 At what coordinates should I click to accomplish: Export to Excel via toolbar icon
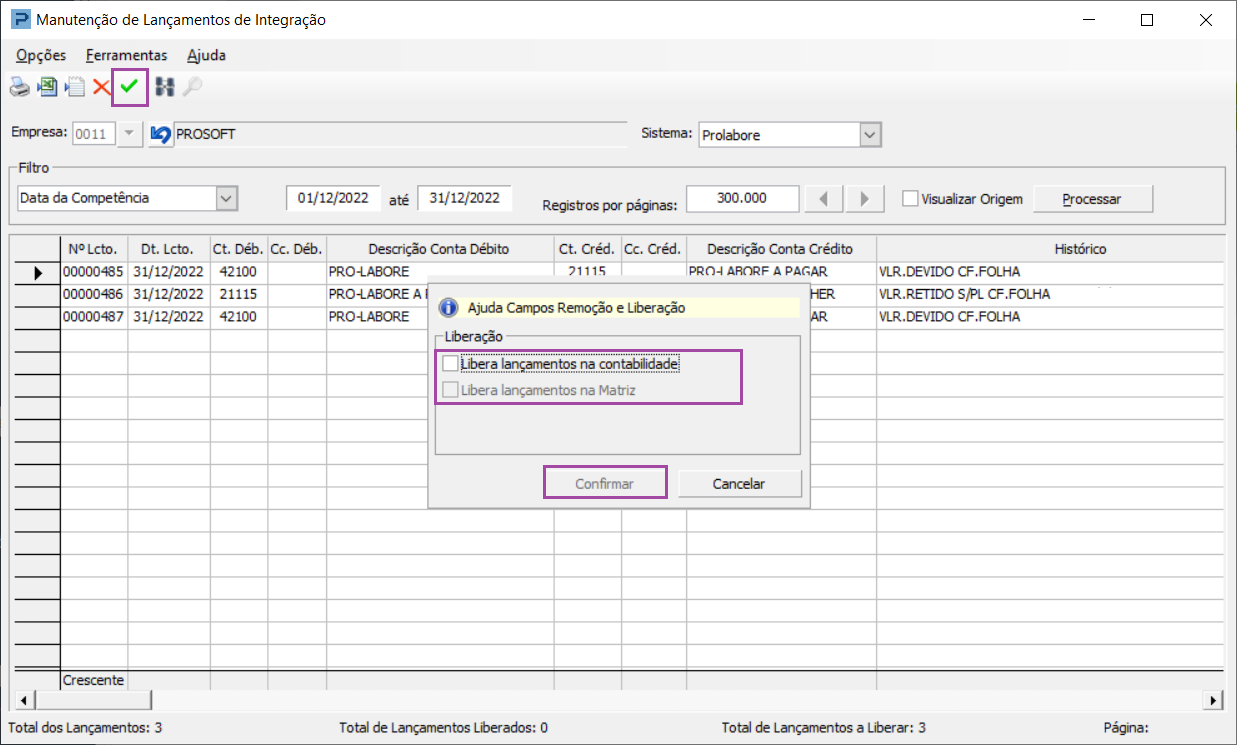47,87
